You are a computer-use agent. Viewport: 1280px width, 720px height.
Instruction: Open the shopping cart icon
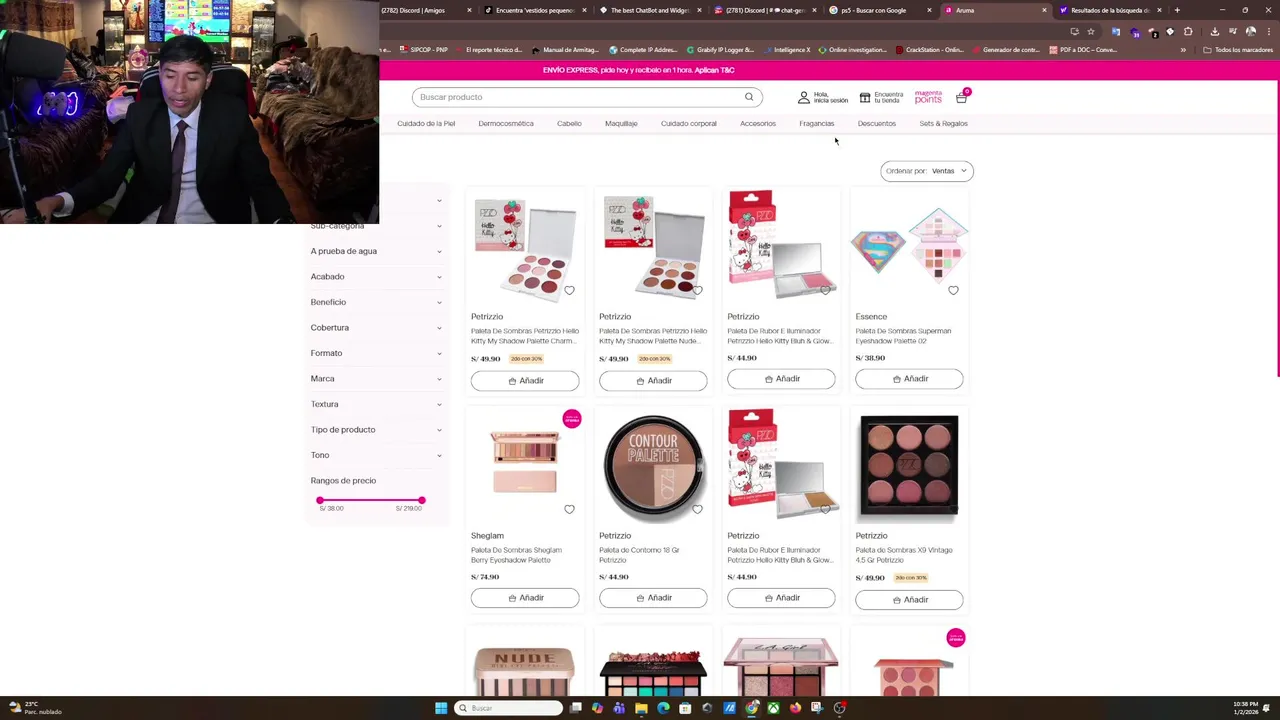tap(961, 97)
